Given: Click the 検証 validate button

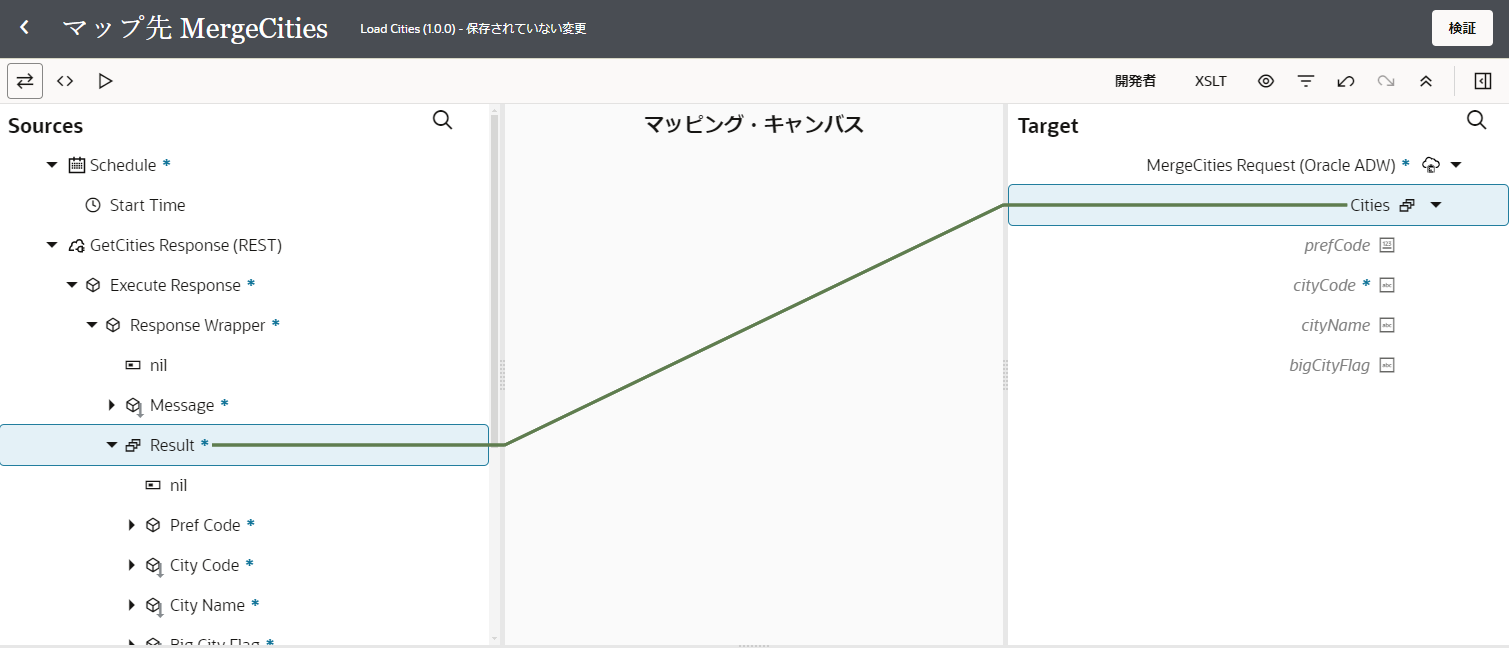Looking at the screenshot, I should click(1462, 28).
